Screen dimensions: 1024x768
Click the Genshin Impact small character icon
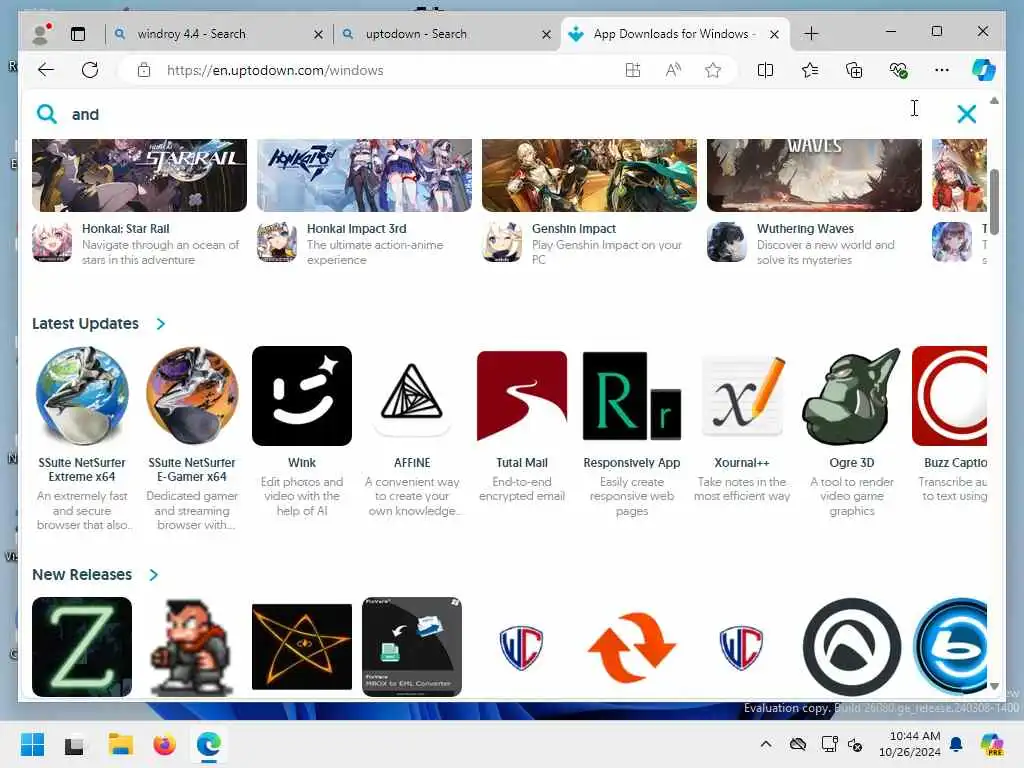tap(502, 242)
